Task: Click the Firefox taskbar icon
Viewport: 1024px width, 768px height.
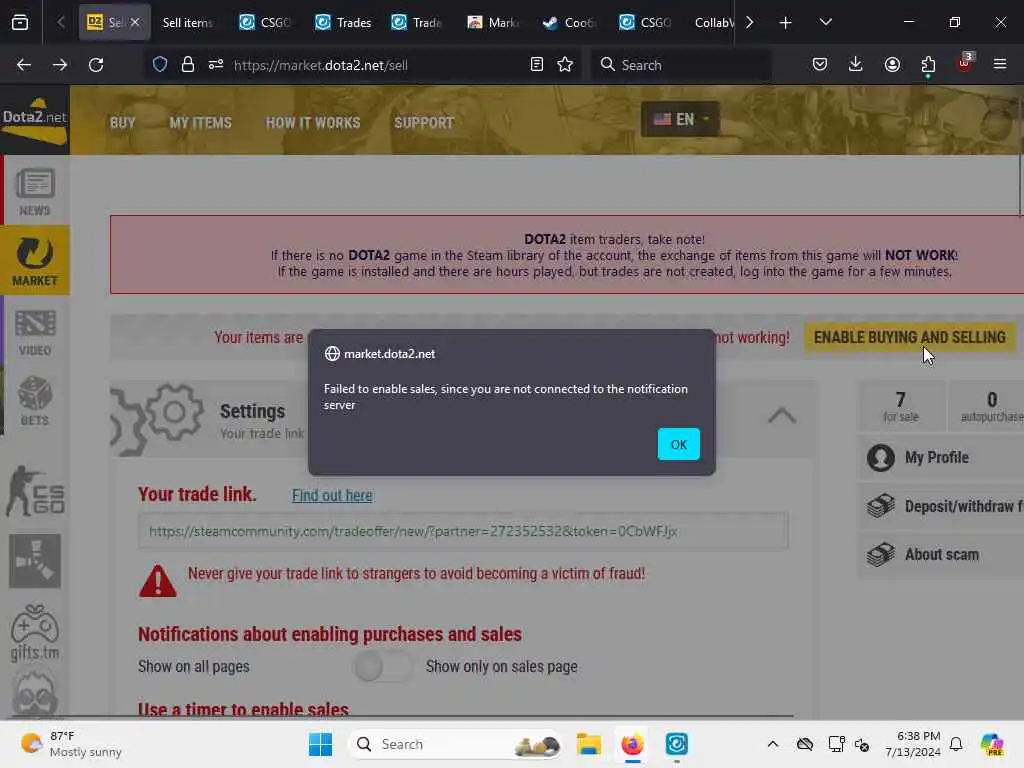Action: 632,744
